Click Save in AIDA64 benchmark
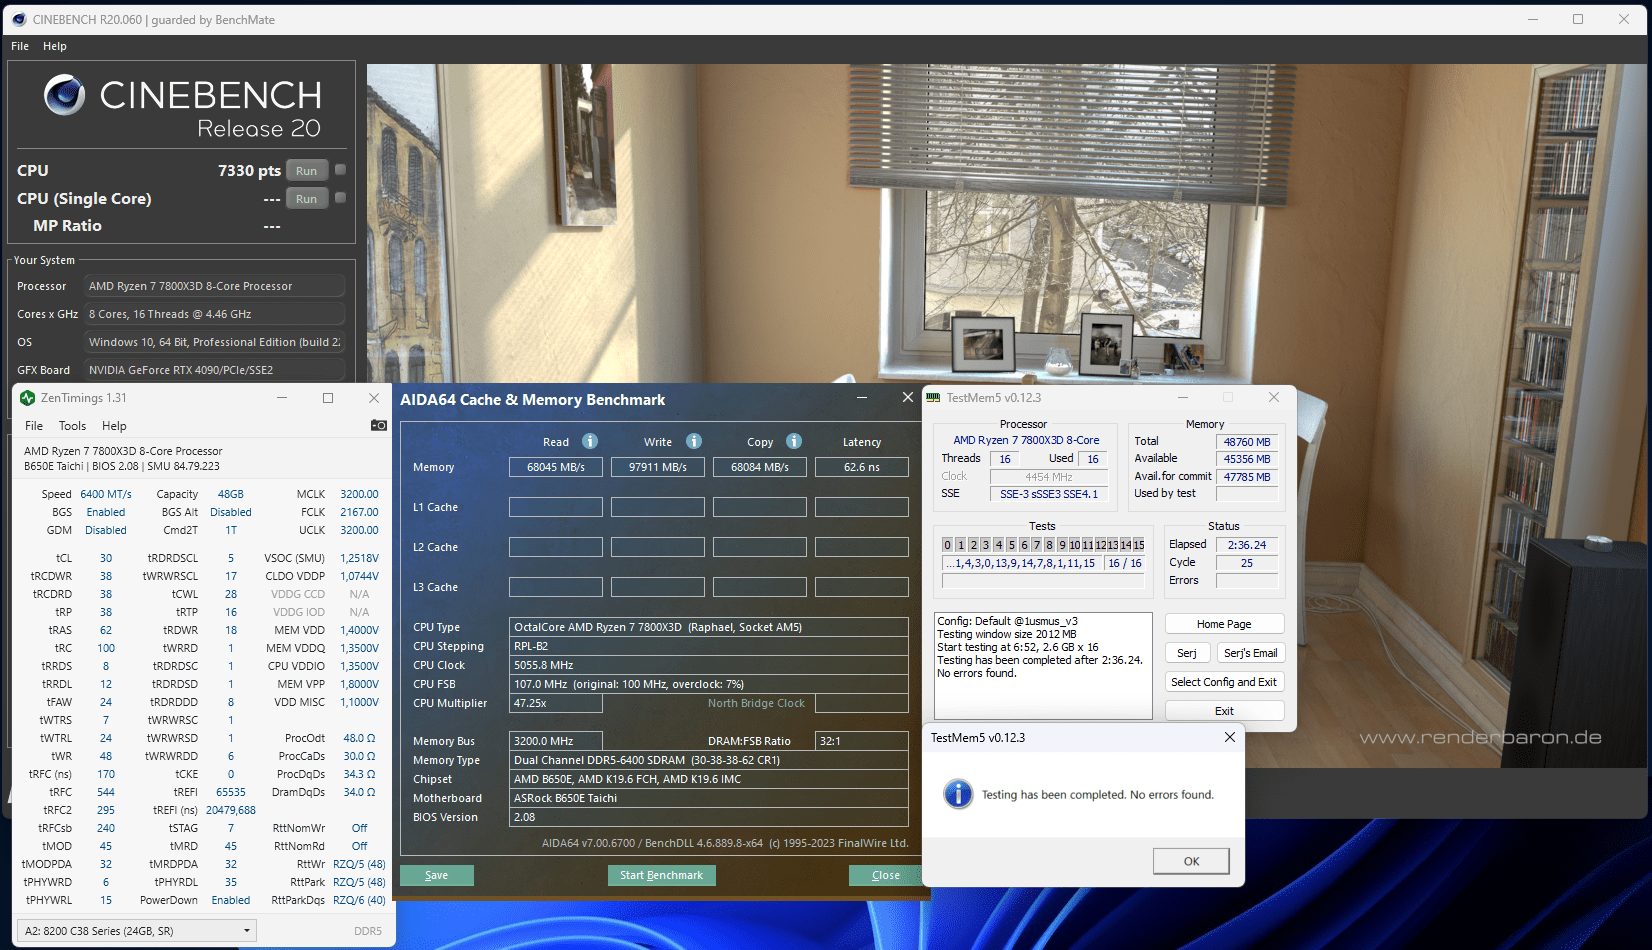 pyautogui.click(x=437, y=875)
